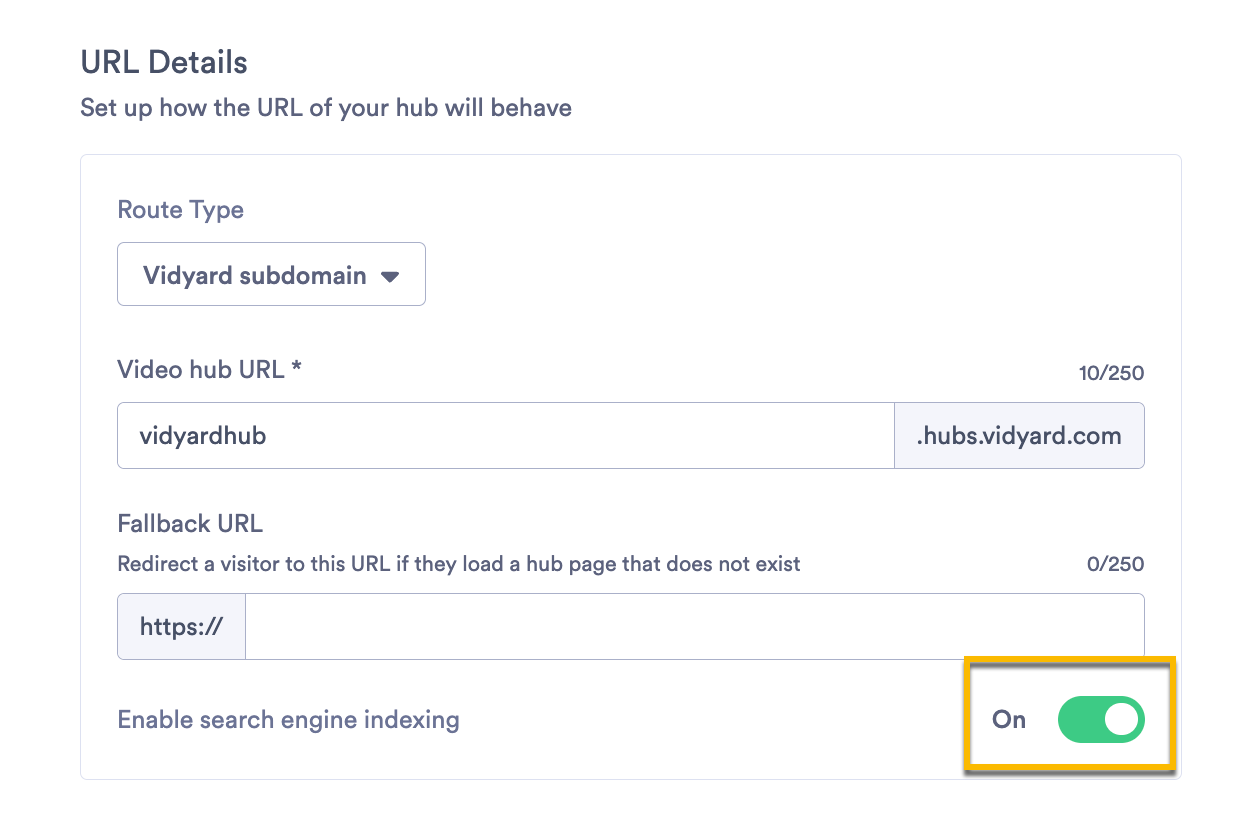Click the Fallback URL input field

[x=694, y=626]
